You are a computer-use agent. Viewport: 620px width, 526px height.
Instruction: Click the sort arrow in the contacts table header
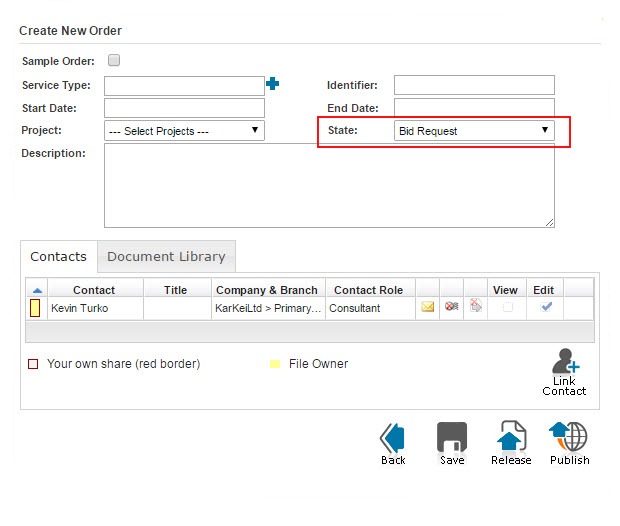pos(37,290)
